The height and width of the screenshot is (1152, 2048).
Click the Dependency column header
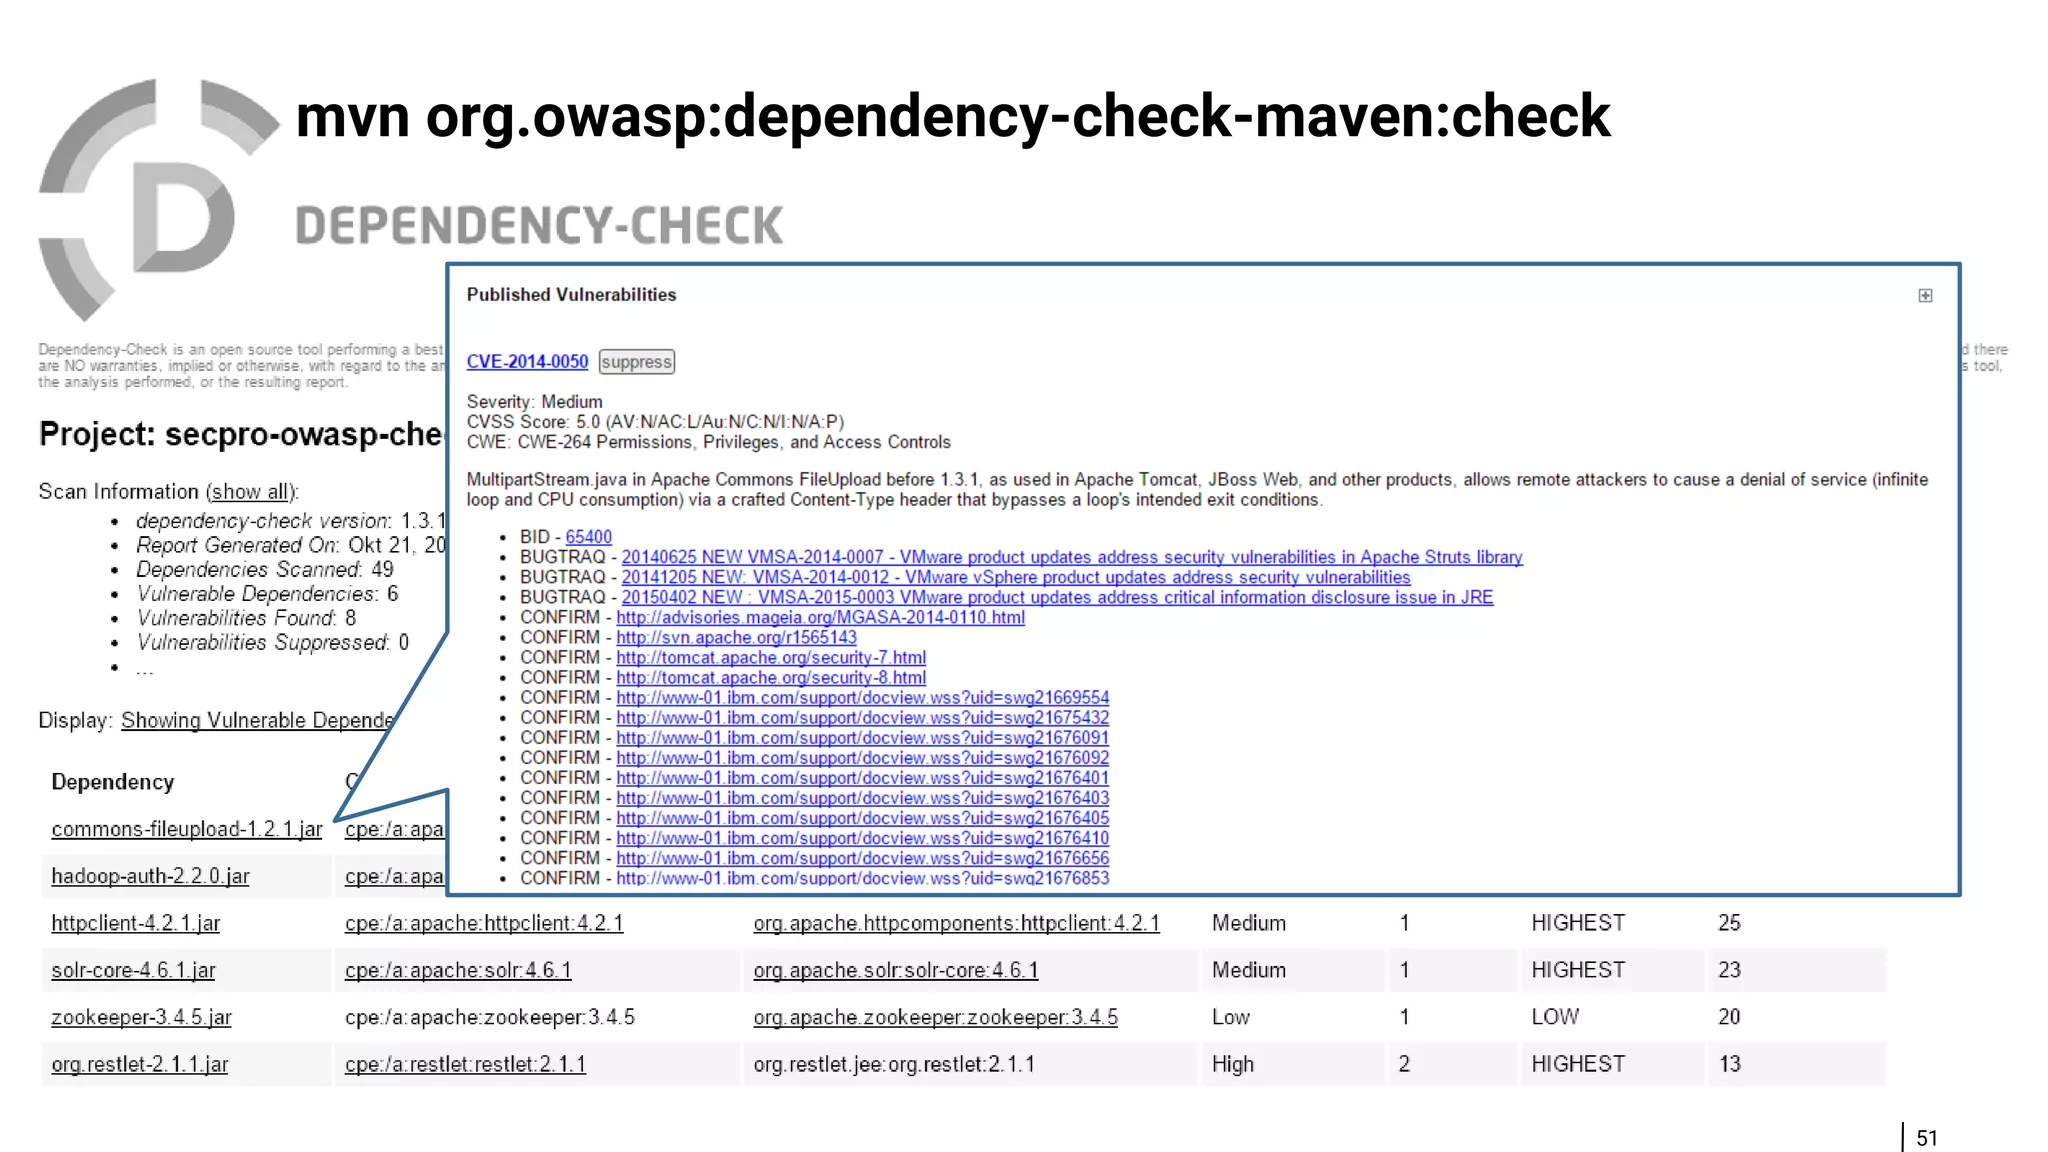(x=113, y=782)
